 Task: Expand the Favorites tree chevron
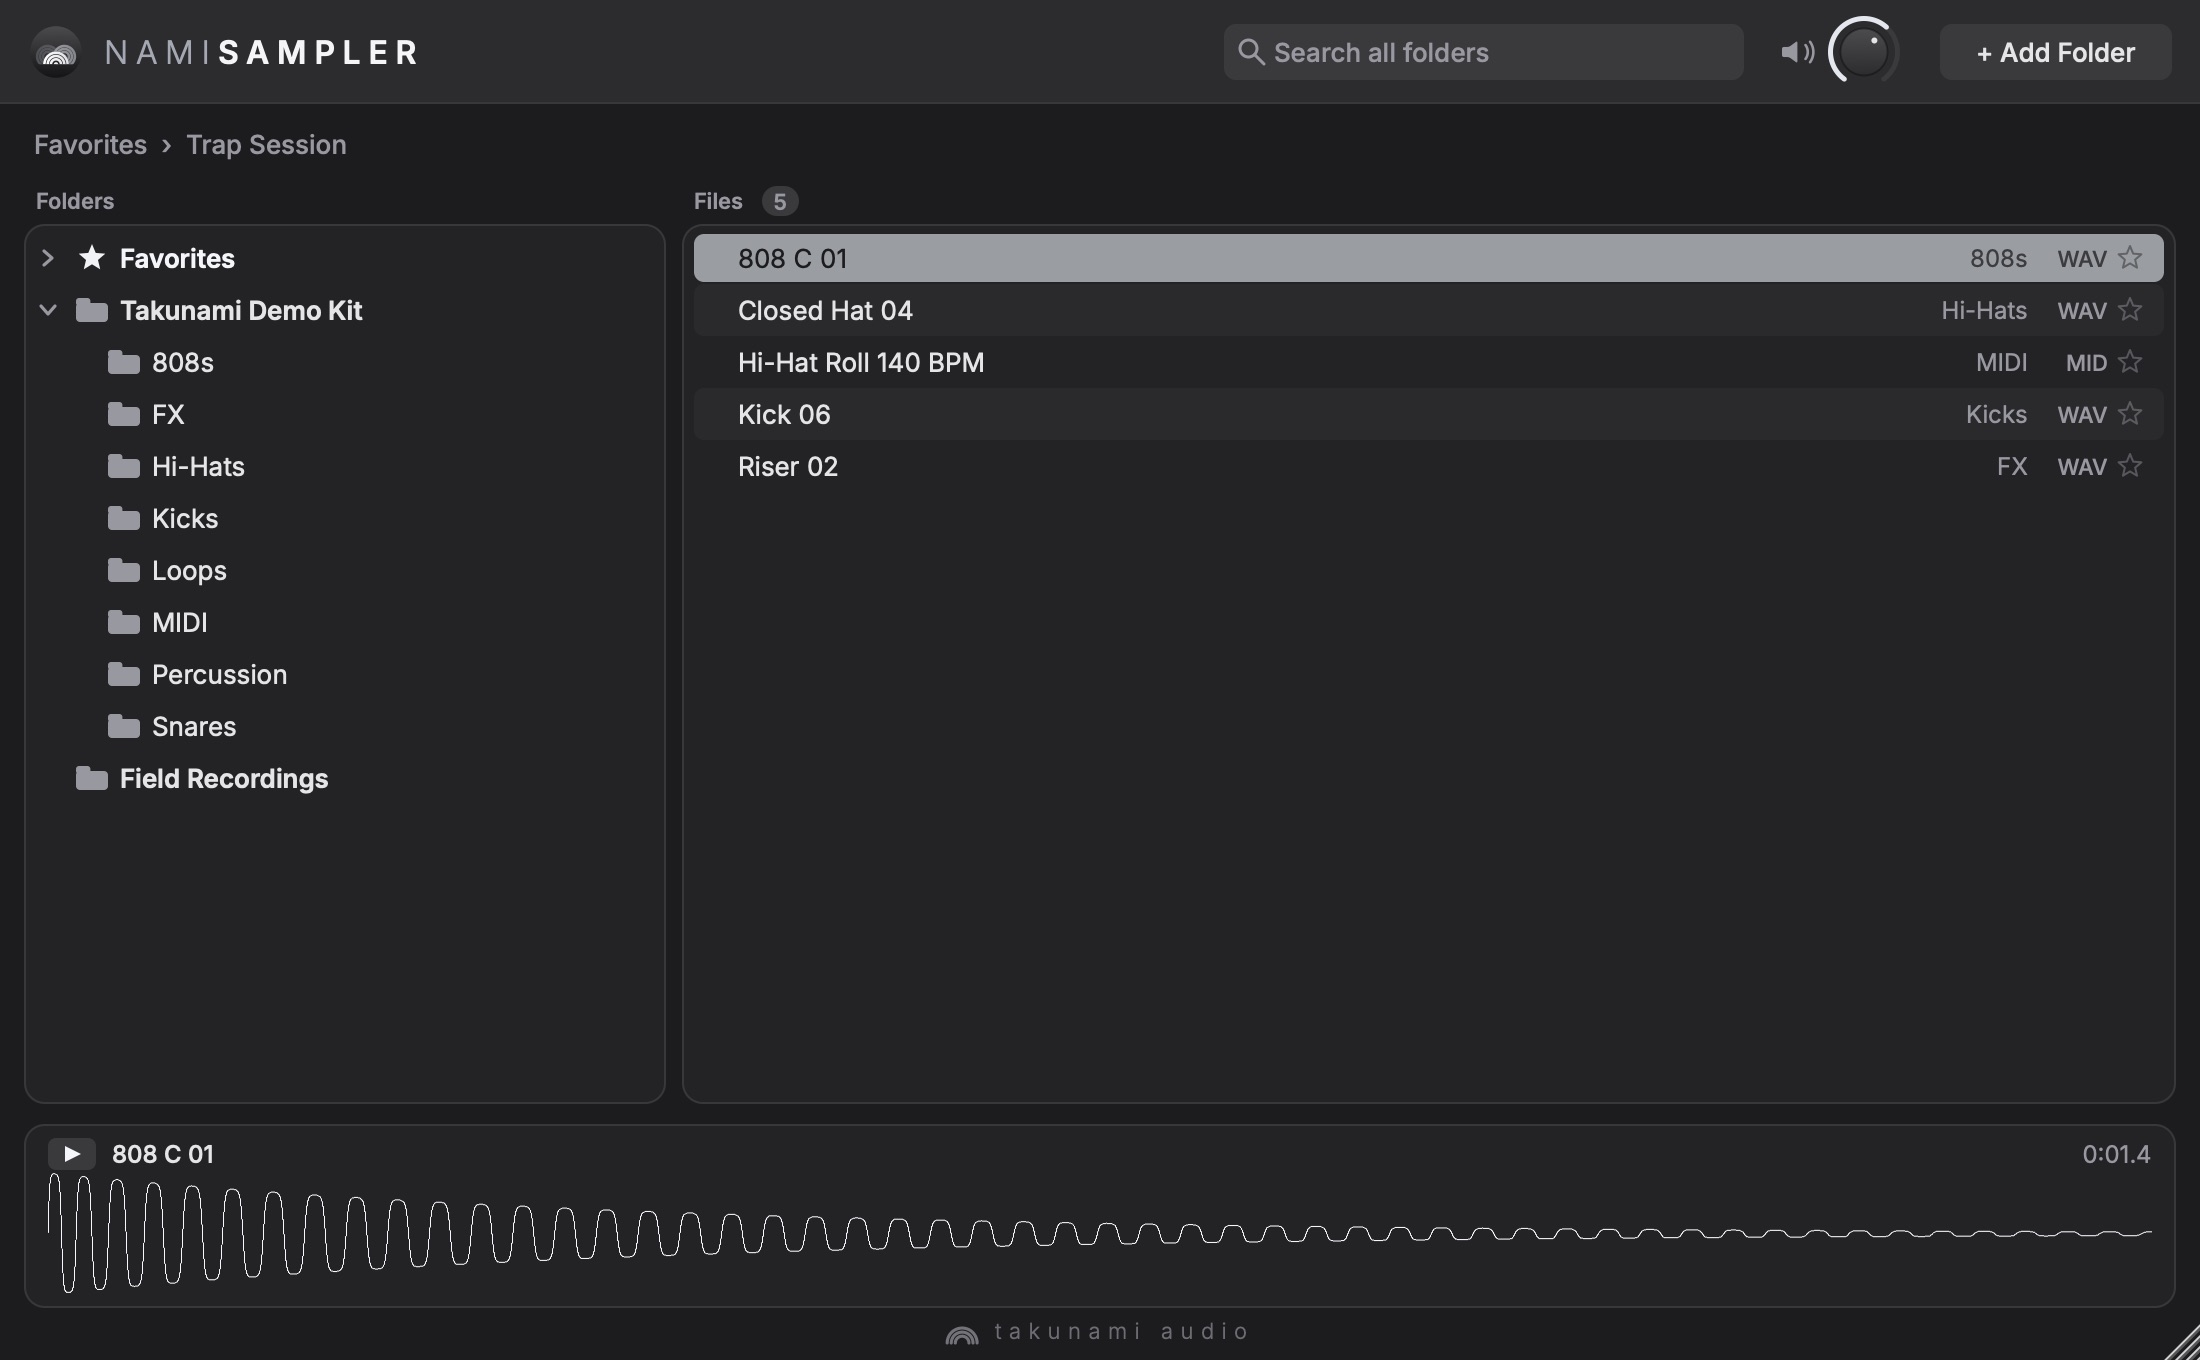[x=47, y=258]
